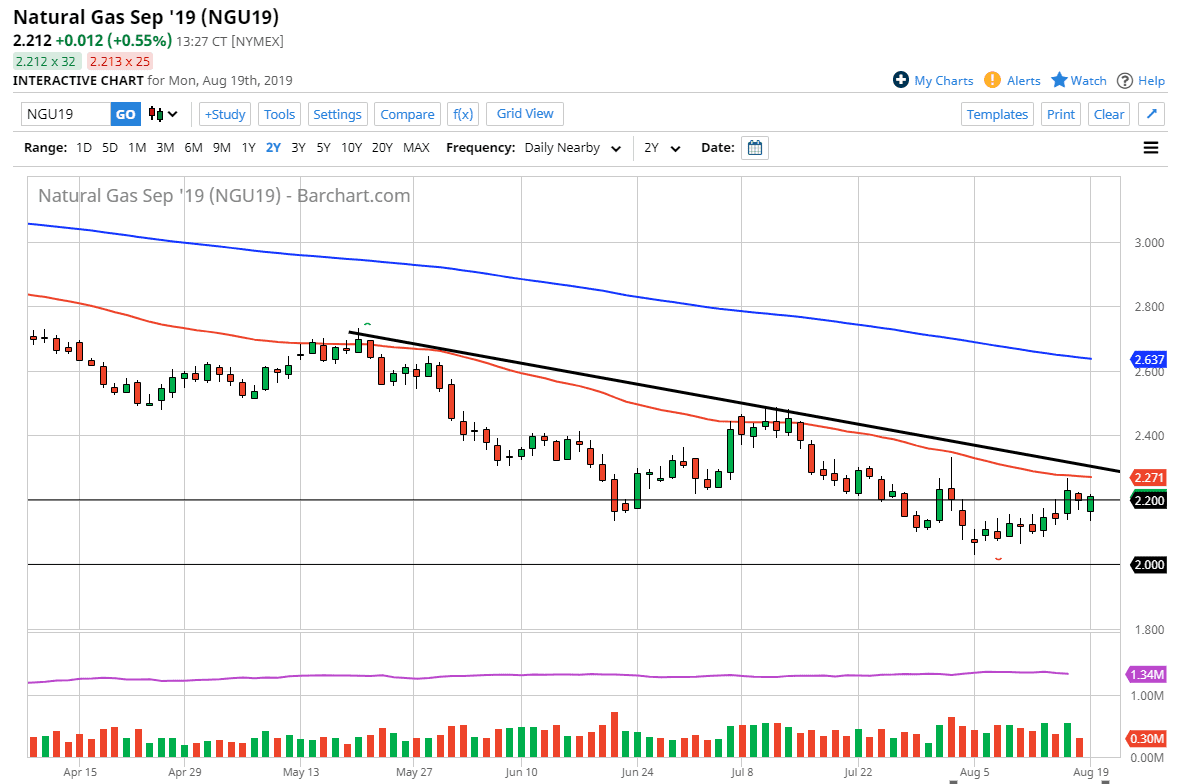
Task: Open the Help question mark icon
Action: click(x=1125, y=80)
